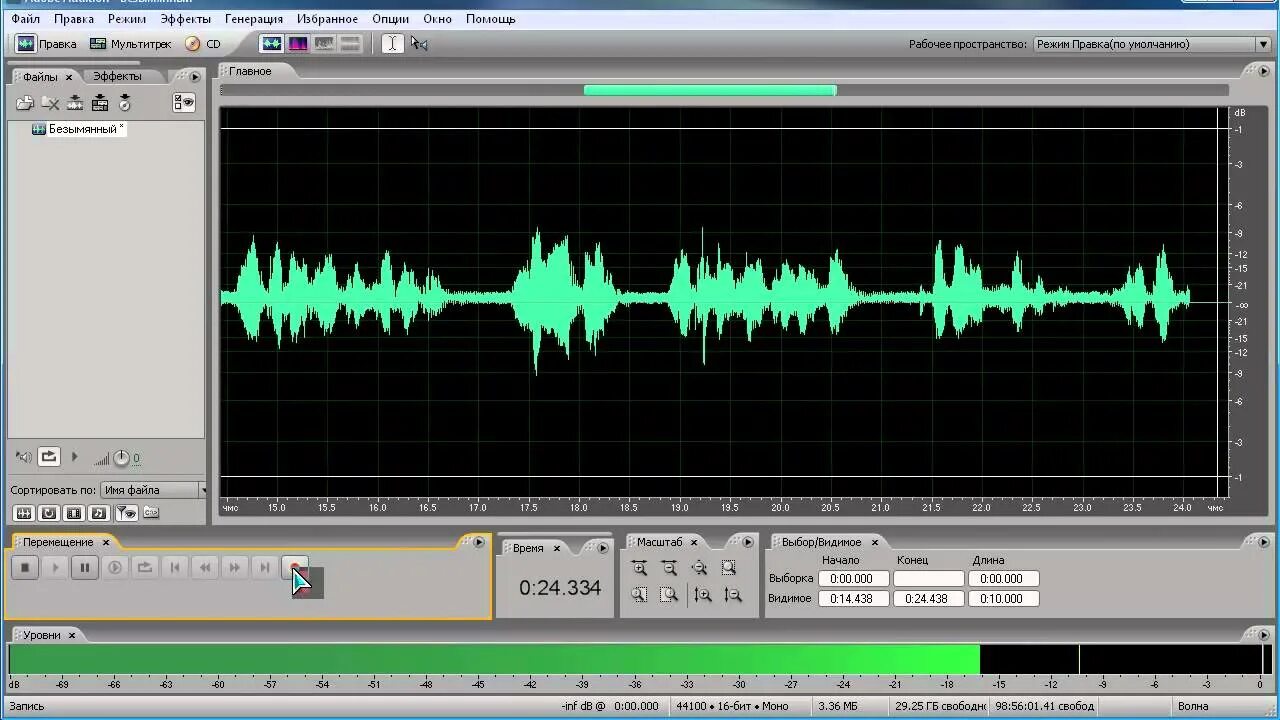Toggle show loop files filter

pyautogui.click(x=49, y=513)
